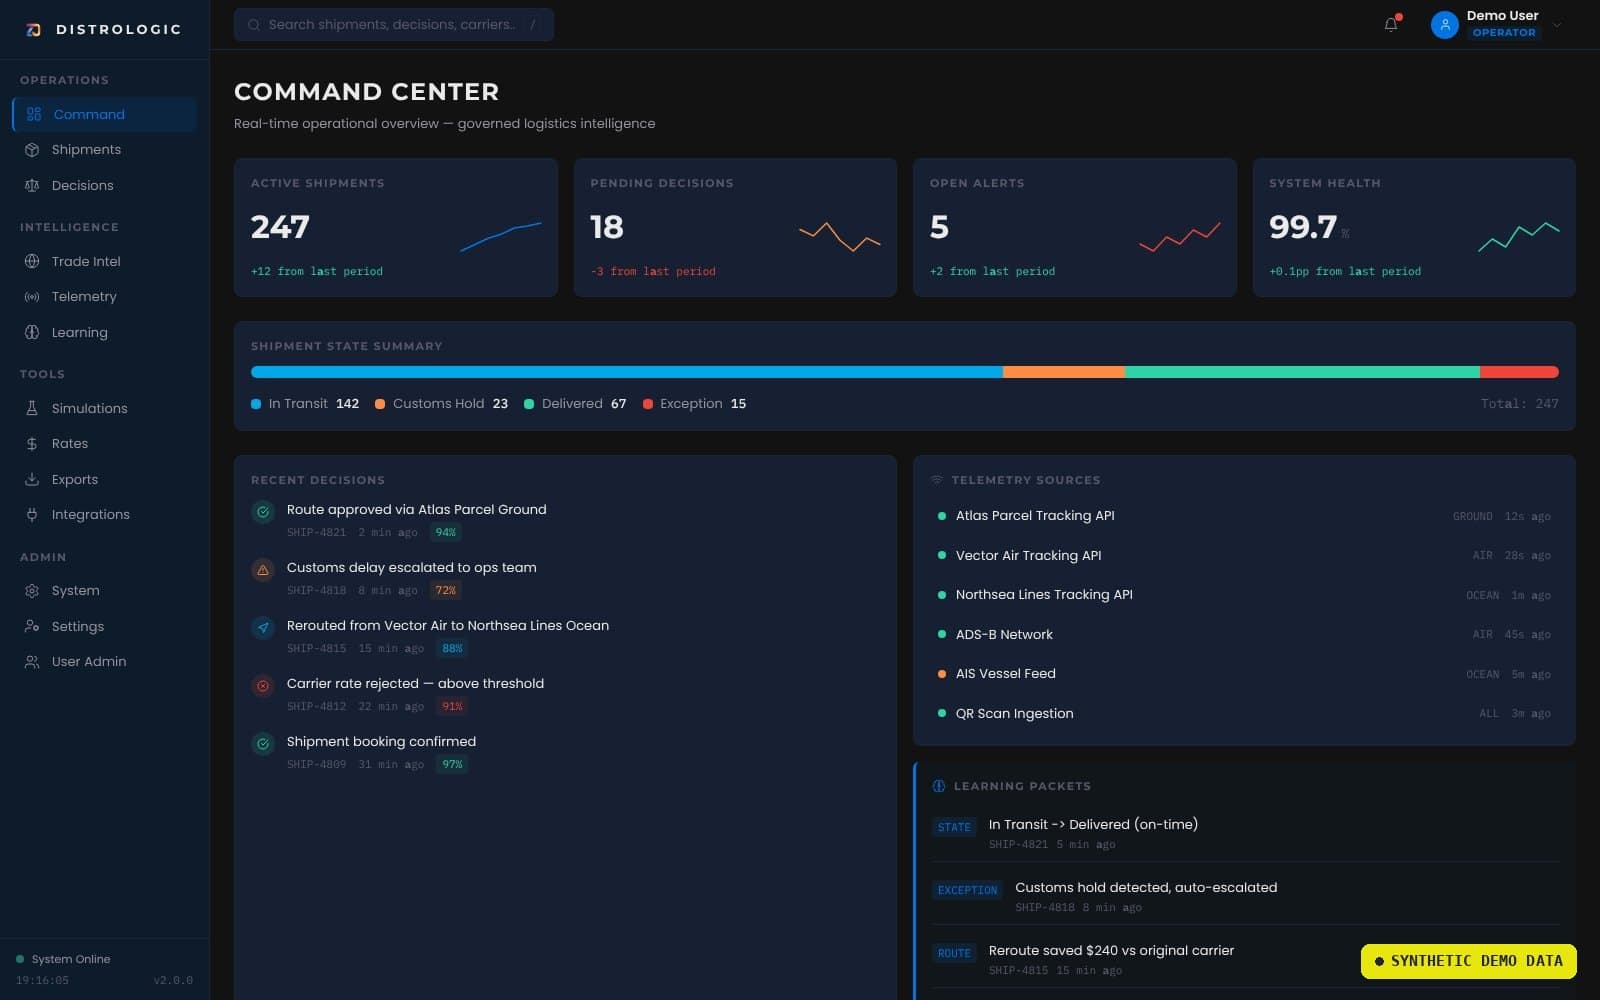Click the Demo User avatar icon
The width and height of the screenshot is (1600, 1000).
pos(1444,25)
